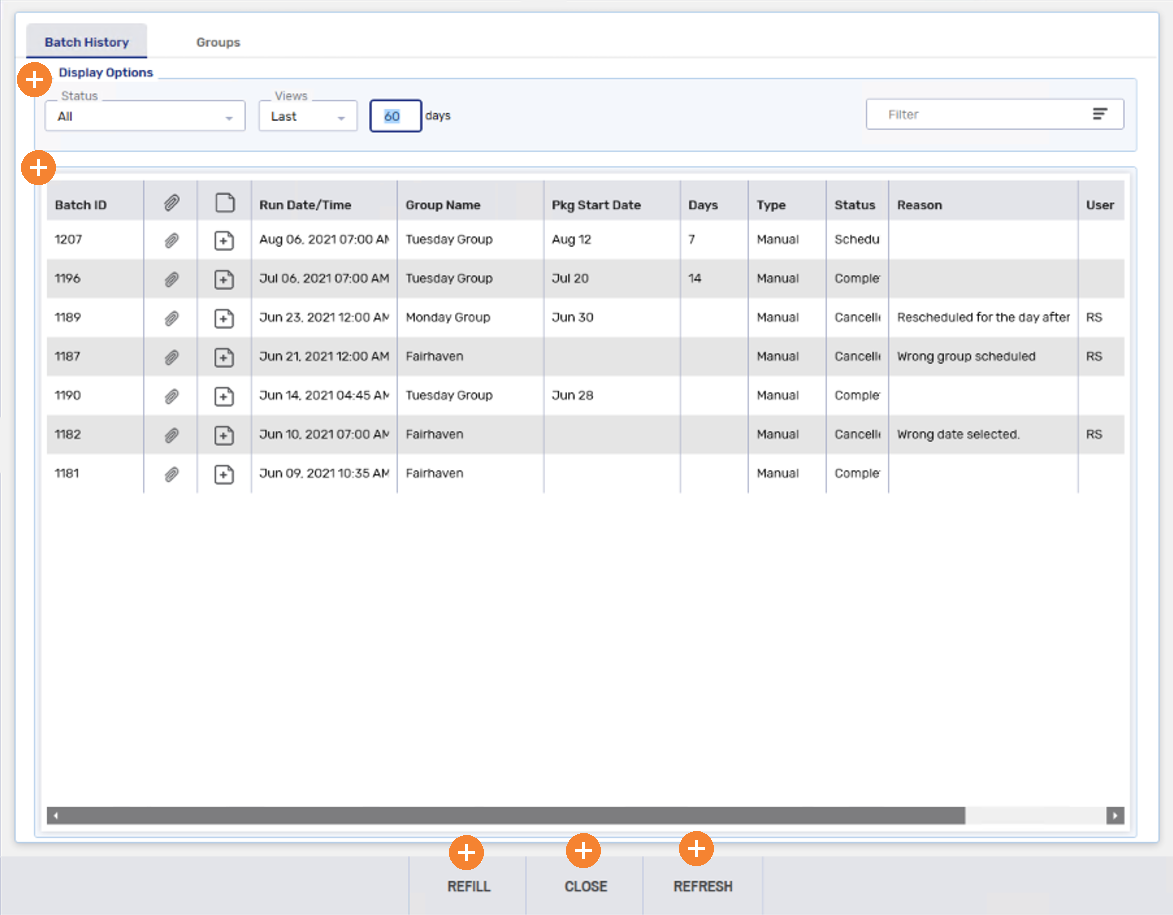Image resolution: width=1173 pixels, height=915 pixels.
Task: Open the Status dropdown showing All
Action: click(x=144, y=115)
